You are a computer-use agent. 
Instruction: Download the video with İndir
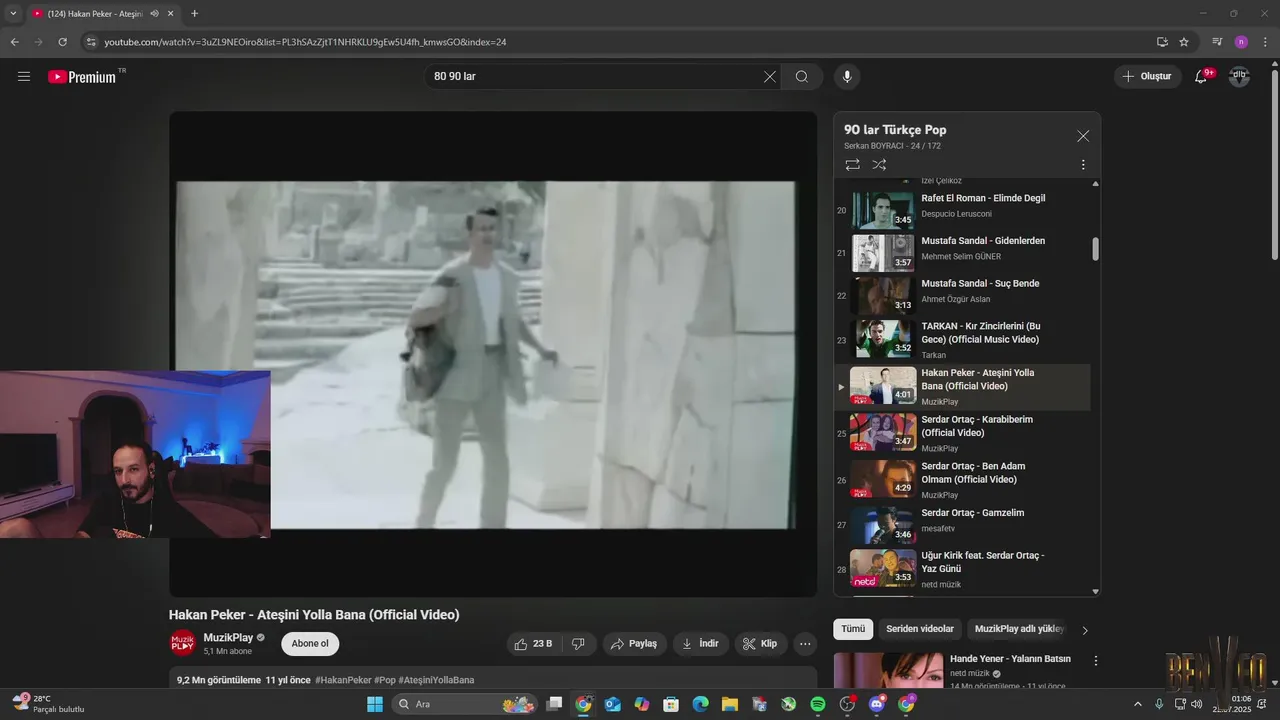pyautogui.click(x=700, y=644)
